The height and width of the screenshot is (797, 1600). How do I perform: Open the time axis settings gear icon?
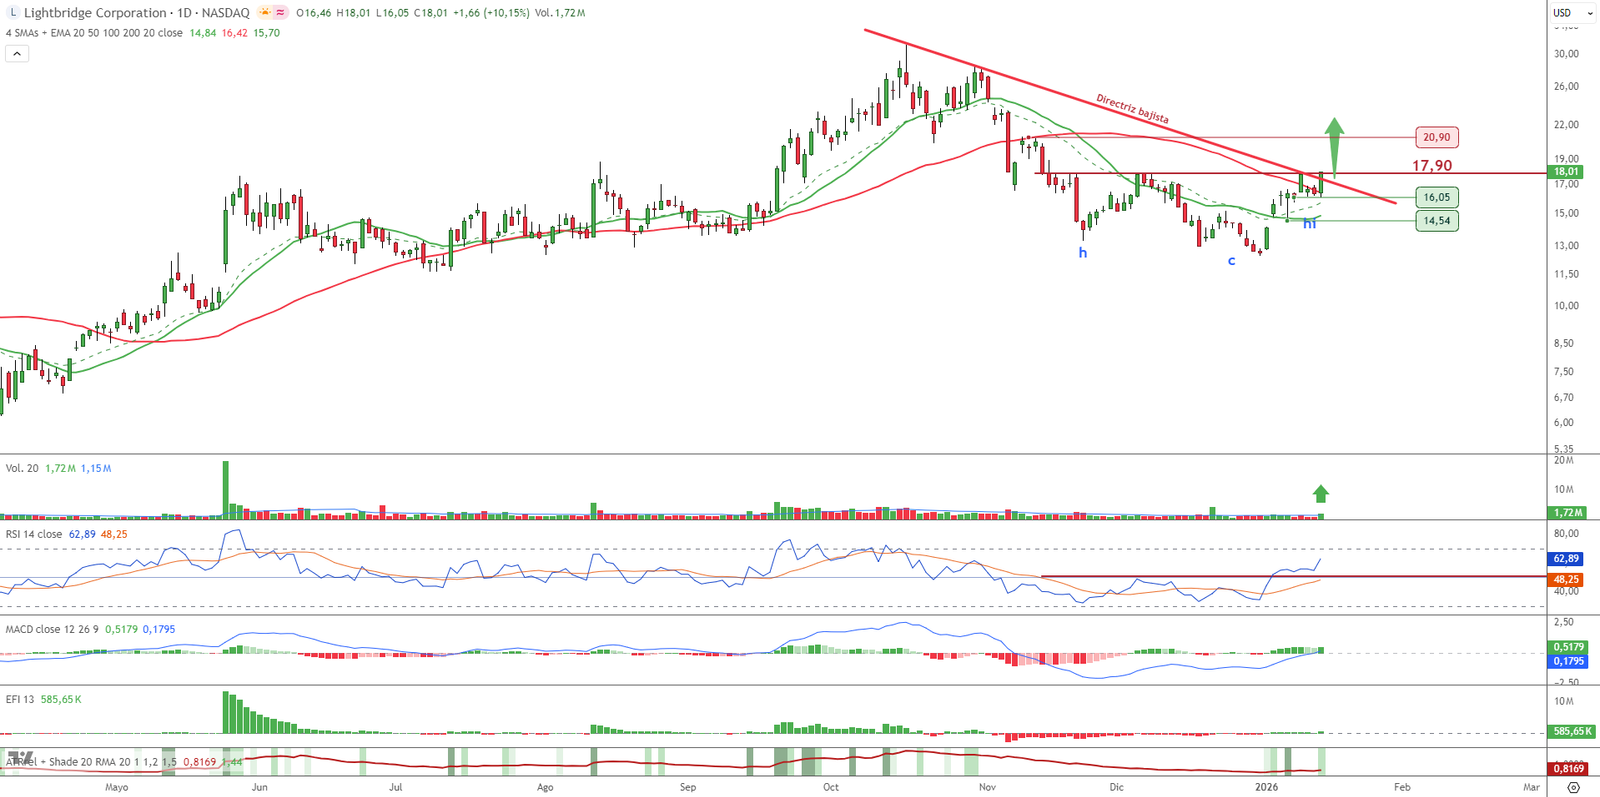(1573, 788)
